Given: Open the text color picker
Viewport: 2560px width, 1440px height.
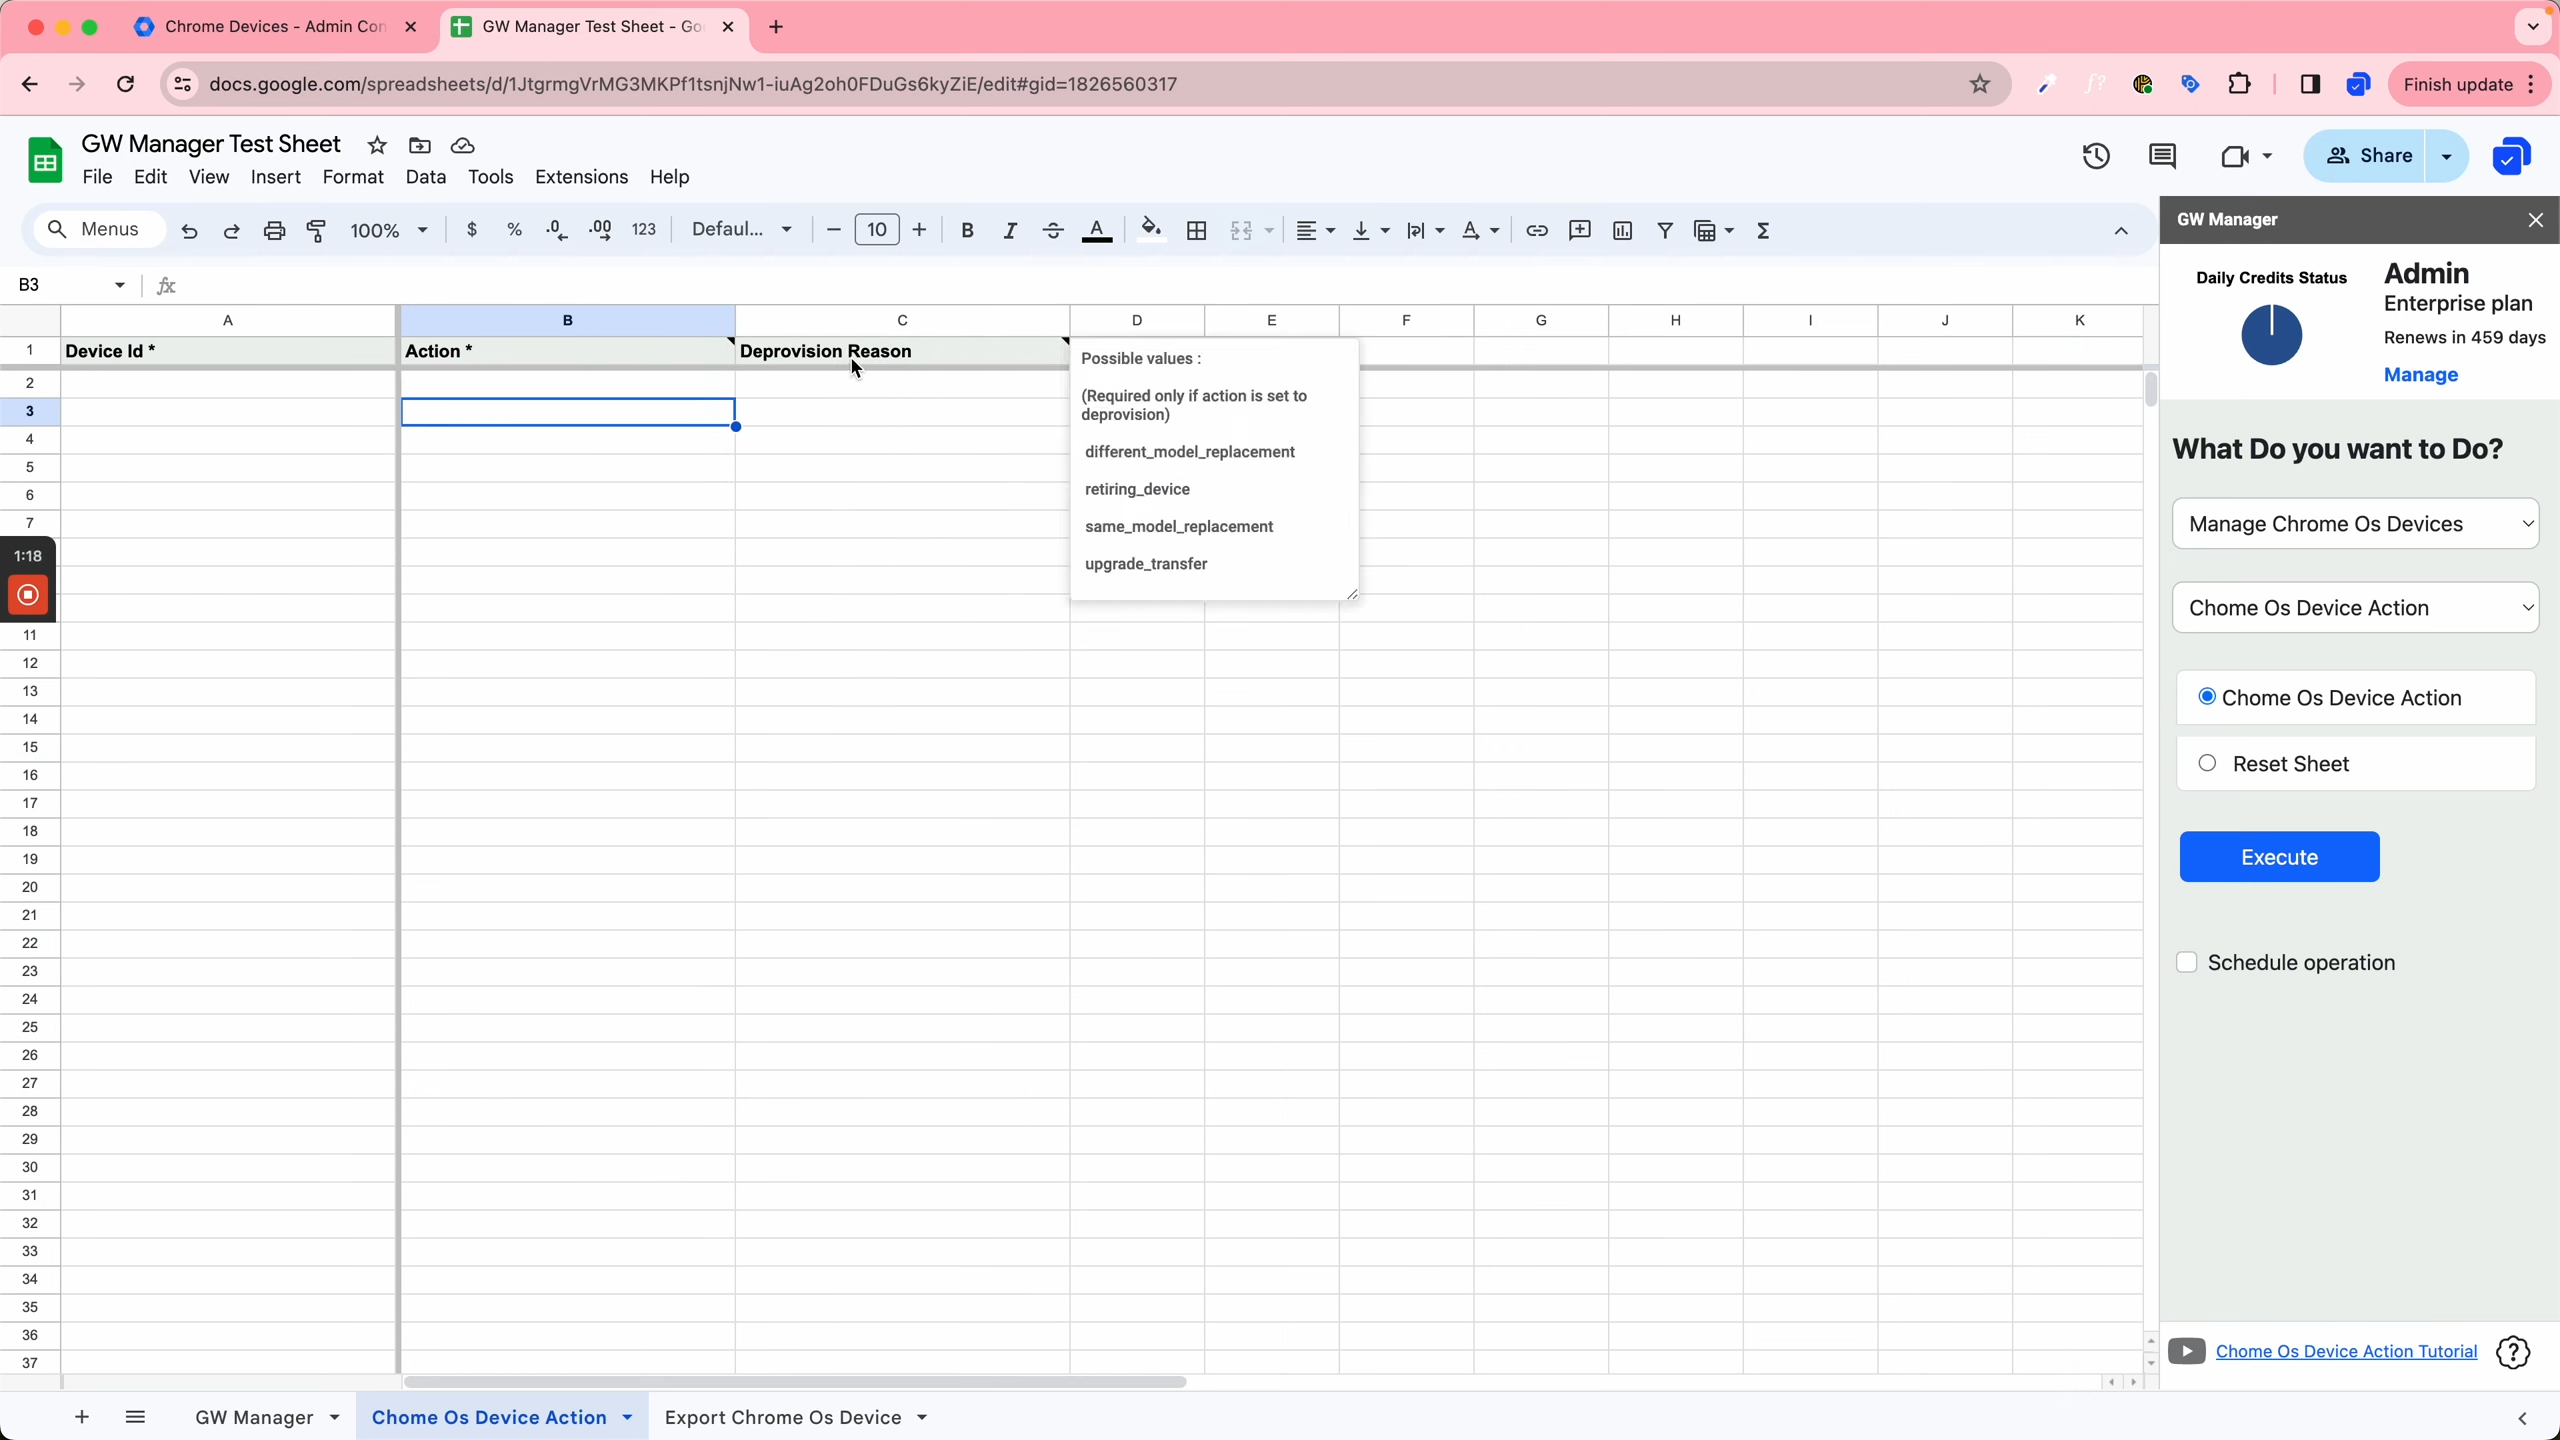Looking at the screenshot, I should coord(1097,230).
